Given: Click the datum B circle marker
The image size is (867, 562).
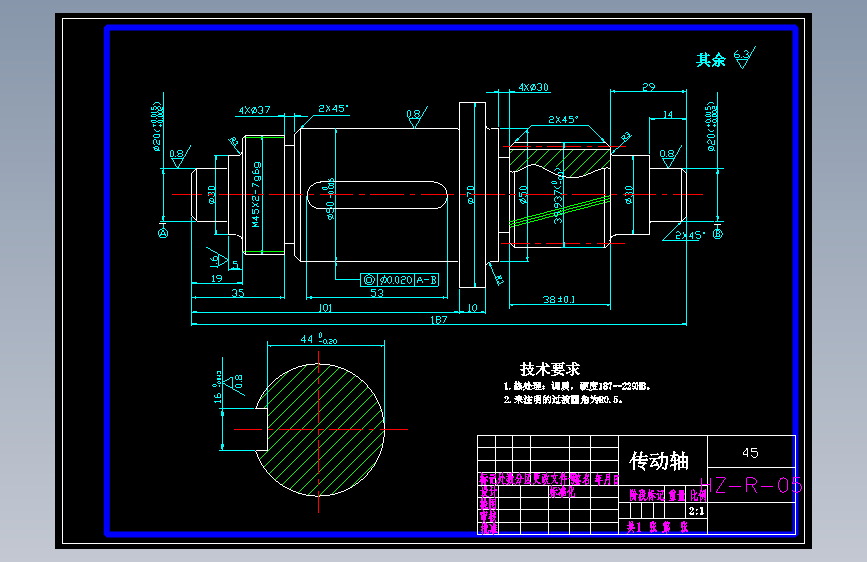Looking at the screenshot, I should coord(718,234).
